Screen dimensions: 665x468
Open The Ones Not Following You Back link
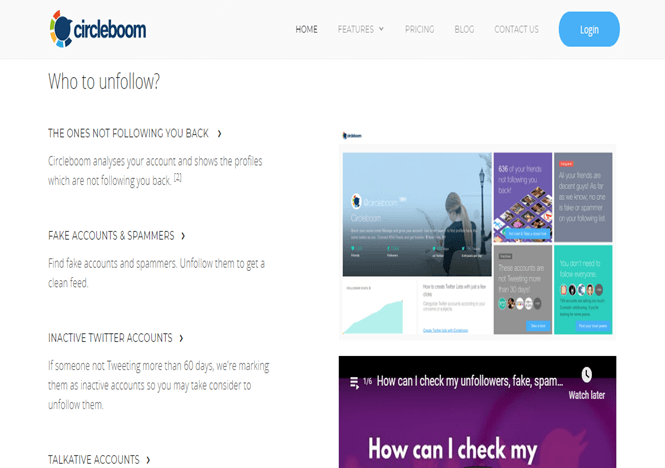[128, 134]
